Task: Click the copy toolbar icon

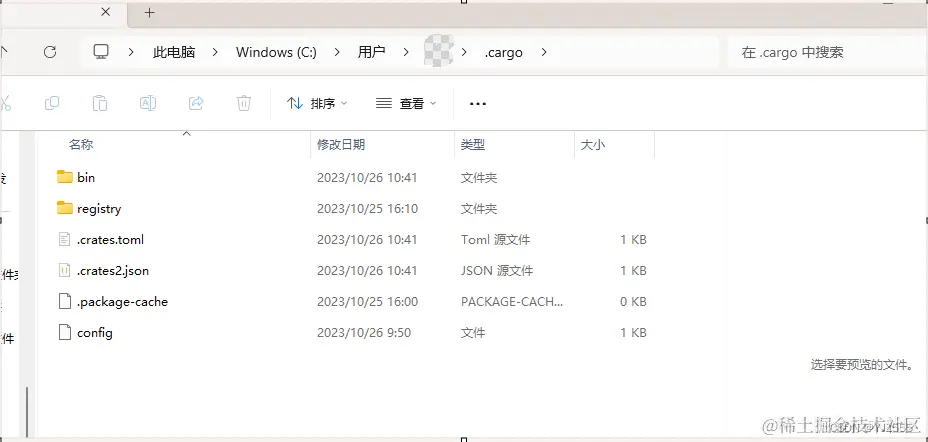Action: point(52,104)
